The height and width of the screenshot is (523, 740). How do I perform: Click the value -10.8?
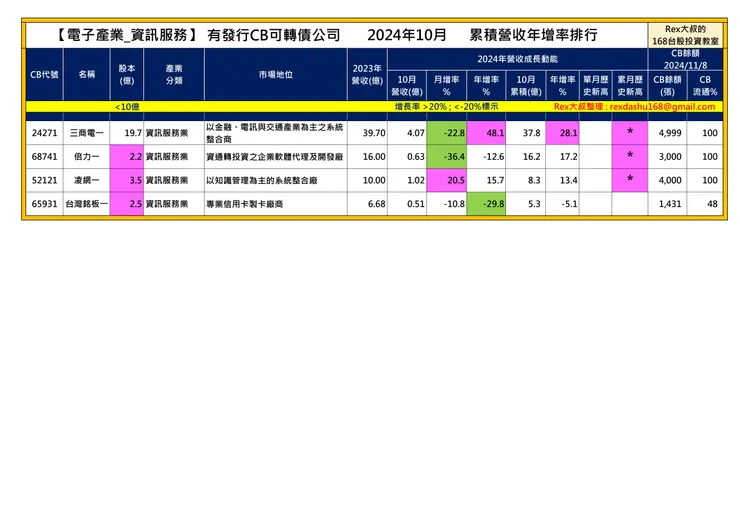(x=454, y=204)
